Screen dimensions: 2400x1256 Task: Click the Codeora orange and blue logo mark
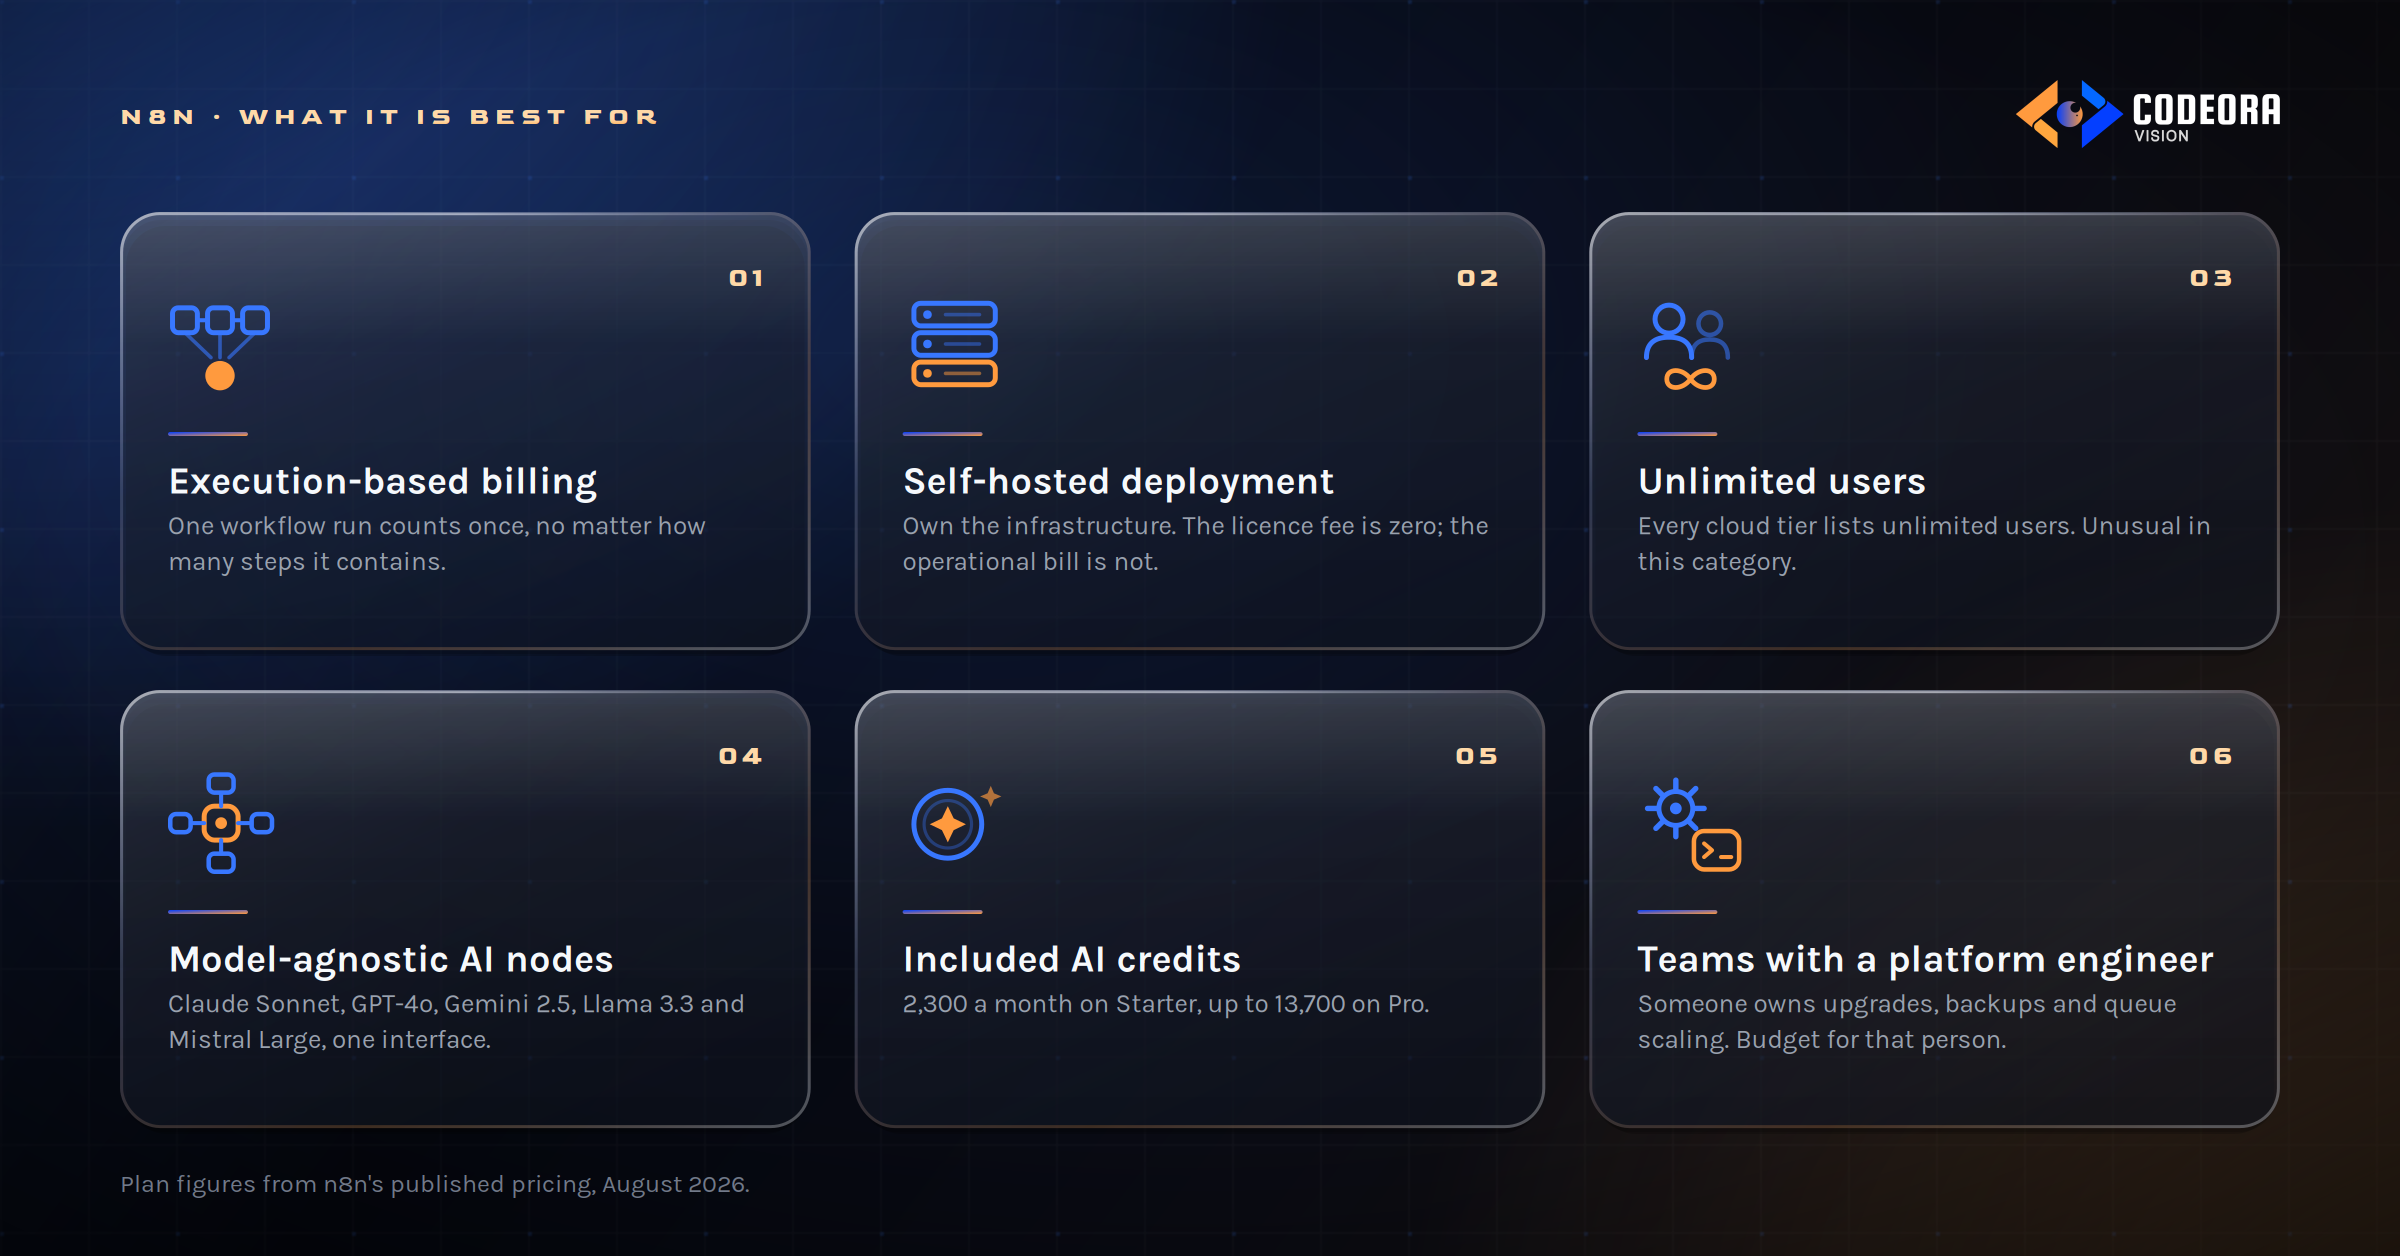pos(2068,114)
